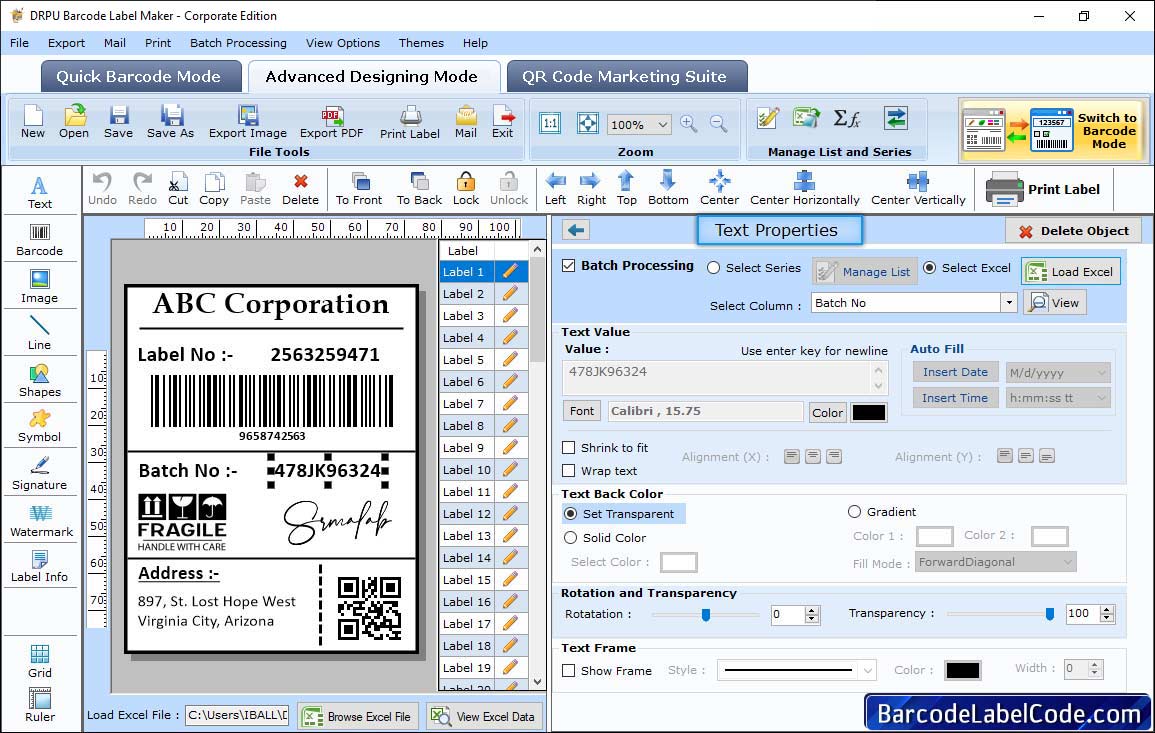Open the frame Style dropdown
The image size is (1155, 733).
tap(868, 670)
